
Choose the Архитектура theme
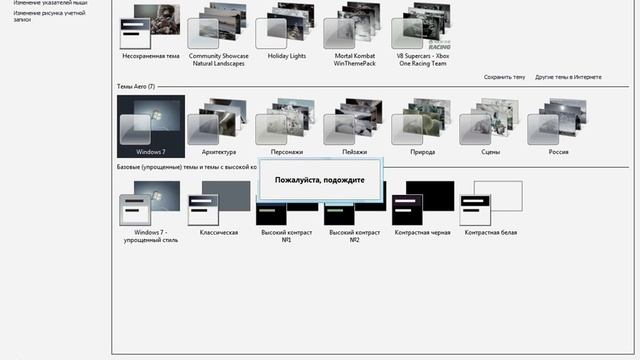point(218,127)
